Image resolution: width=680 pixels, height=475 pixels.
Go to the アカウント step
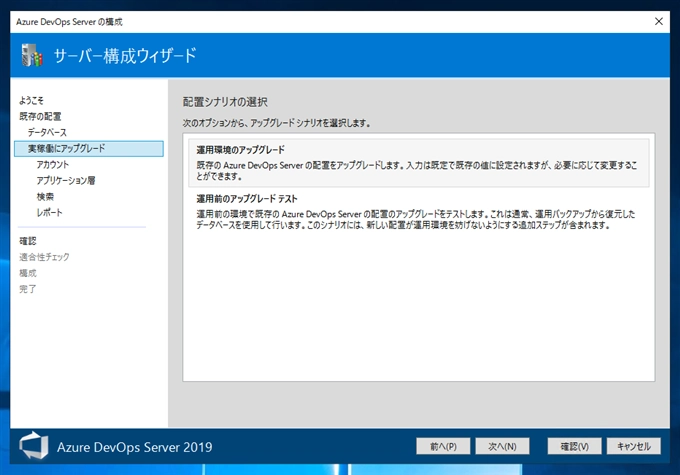52,164
